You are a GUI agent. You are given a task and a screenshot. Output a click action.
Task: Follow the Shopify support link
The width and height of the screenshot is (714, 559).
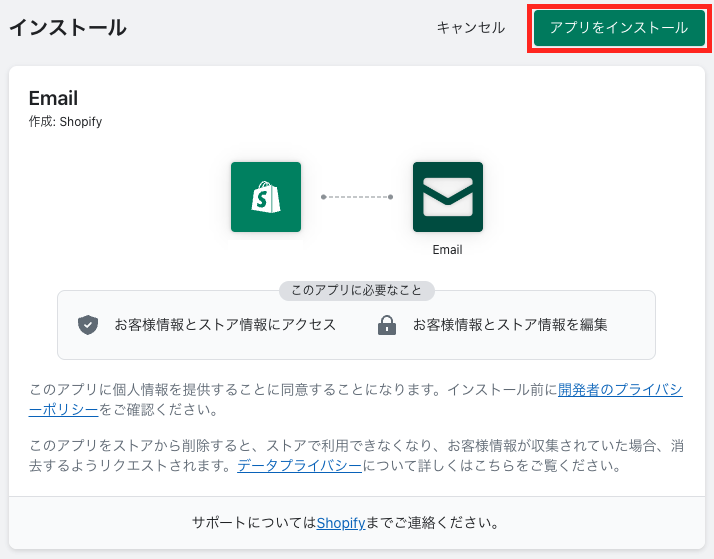click(341, 523)
